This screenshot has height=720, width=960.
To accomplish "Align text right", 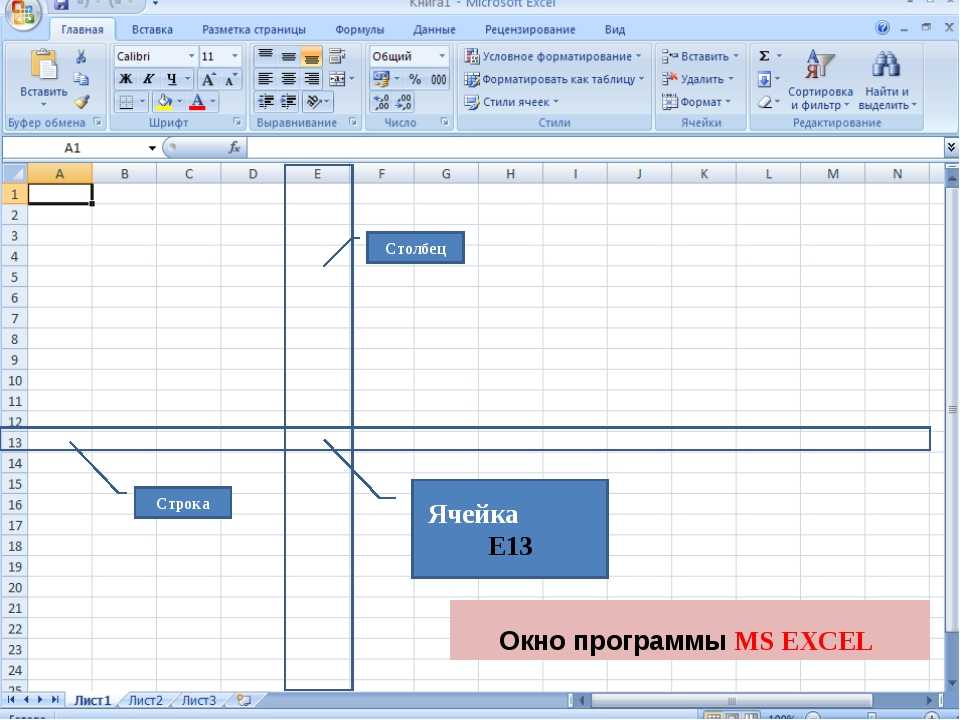I will pyautogui.click(x=312, y=79).
